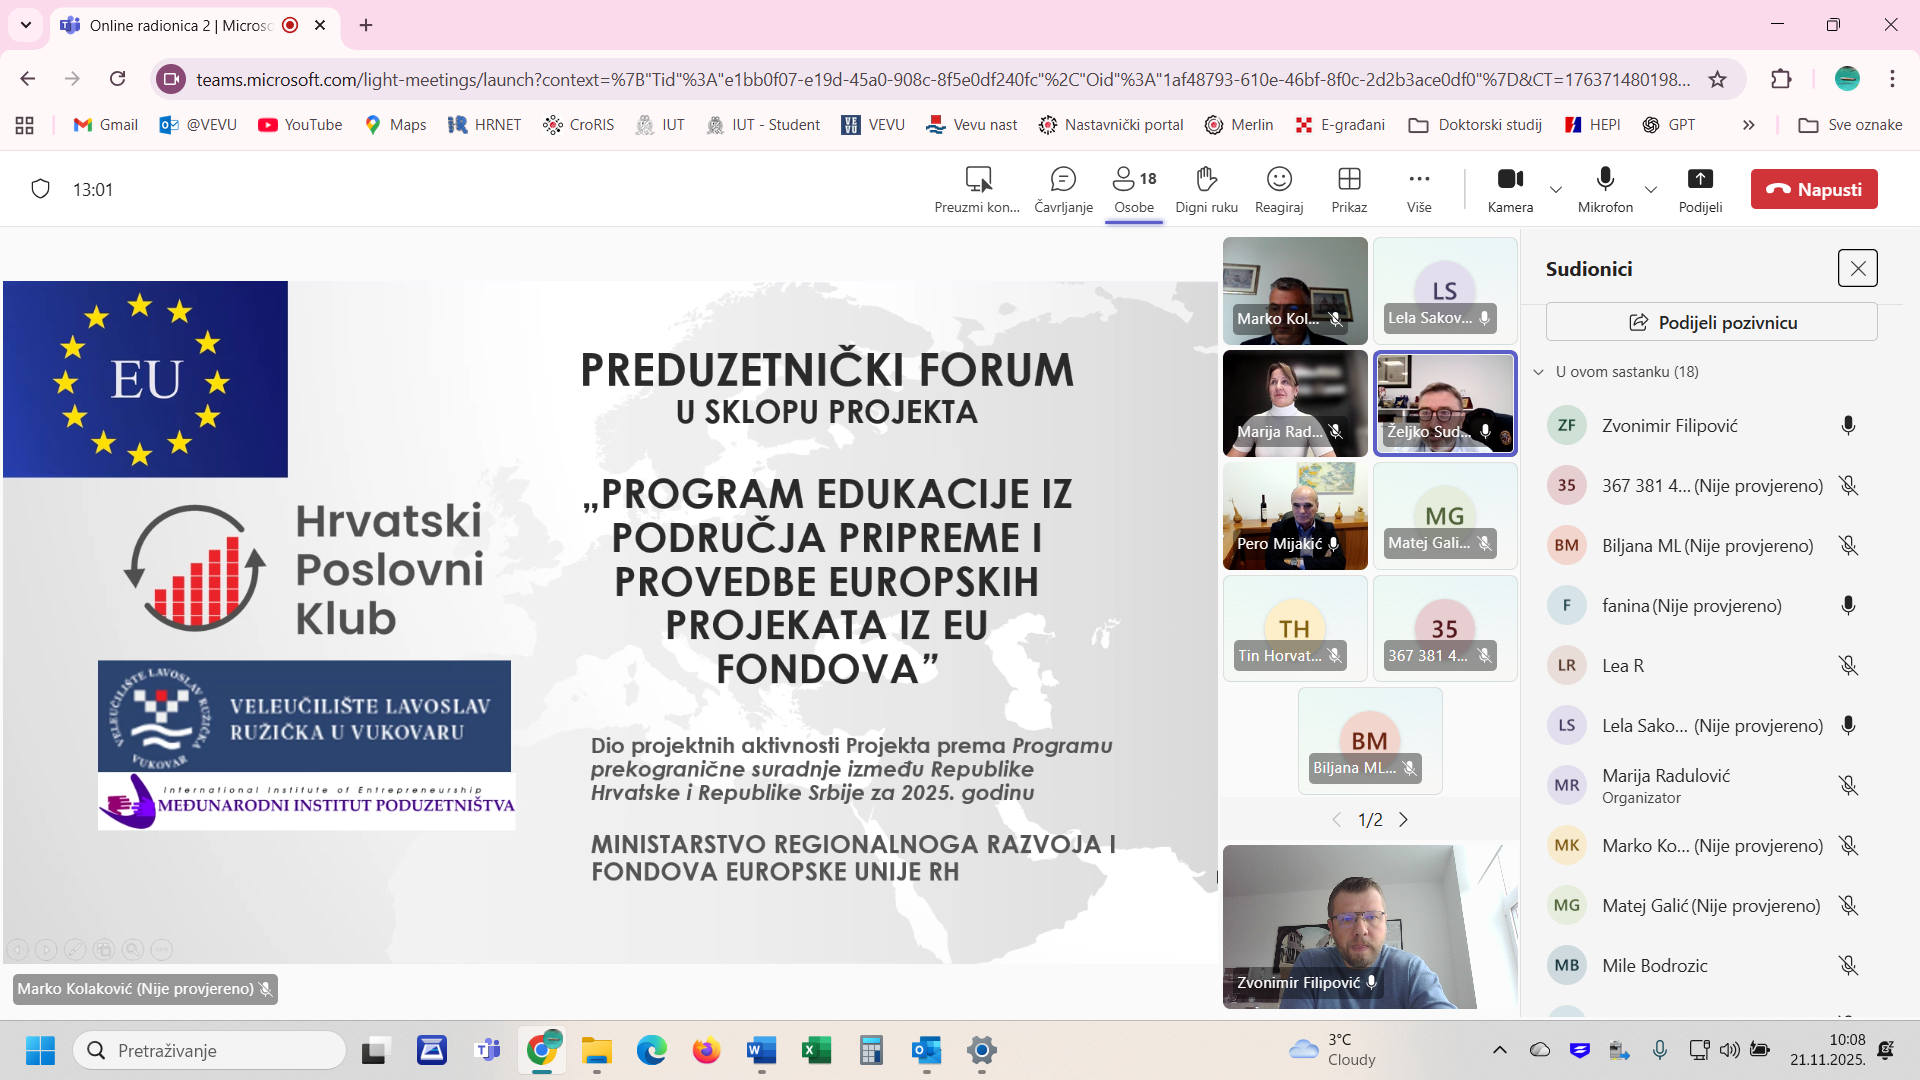Select Zvonimir Filipović video thumbnail
Image resolution: width=1920 pixels, height=1080 pixels.
point(1349,926)
